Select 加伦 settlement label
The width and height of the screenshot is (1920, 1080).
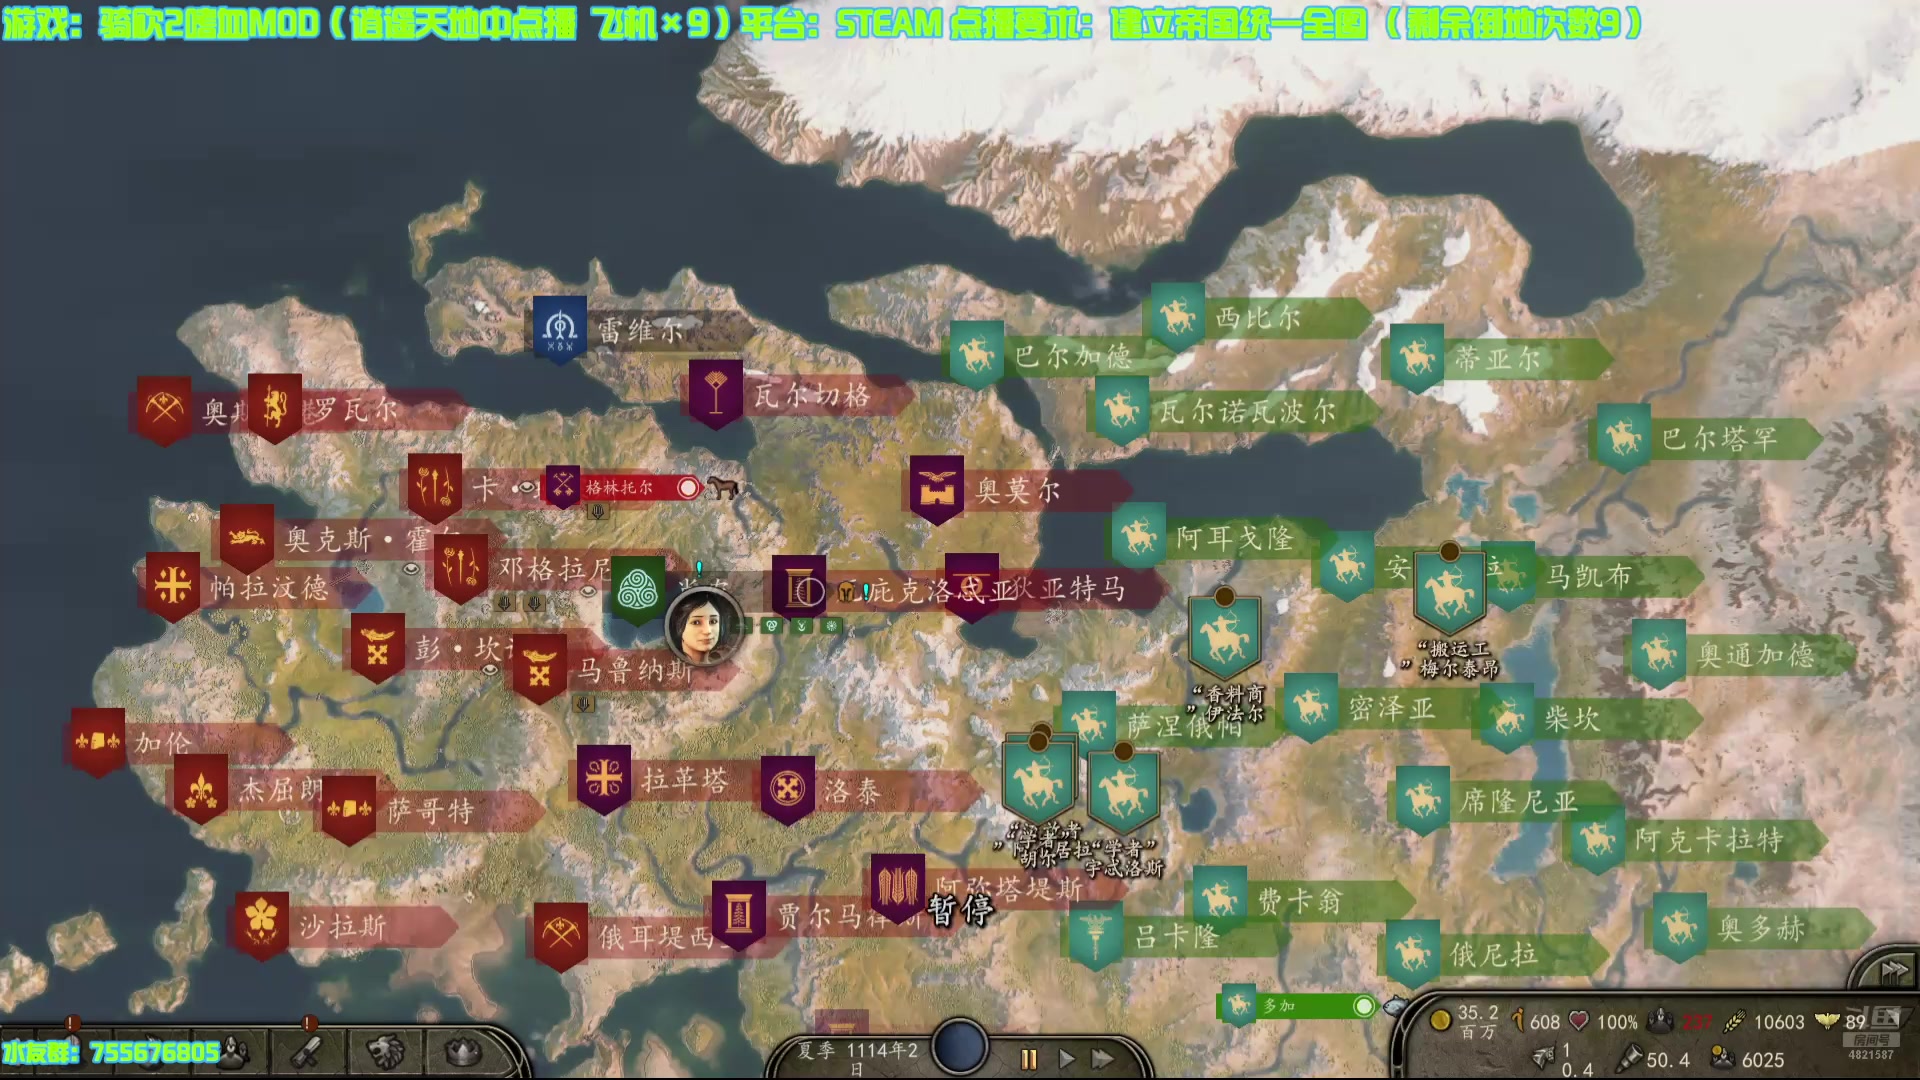163,743
